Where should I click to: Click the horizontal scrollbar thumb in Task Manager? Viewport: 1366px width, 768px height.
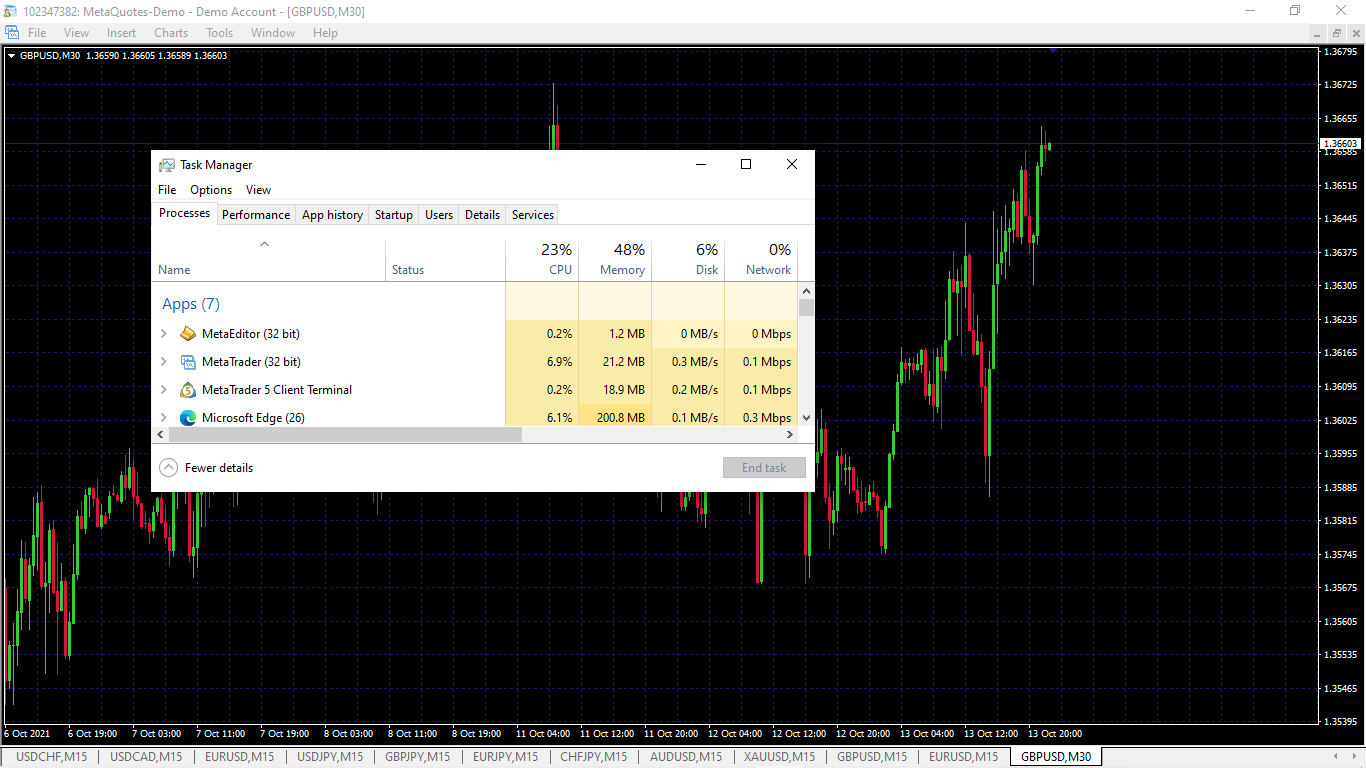(x=345, y=434)
